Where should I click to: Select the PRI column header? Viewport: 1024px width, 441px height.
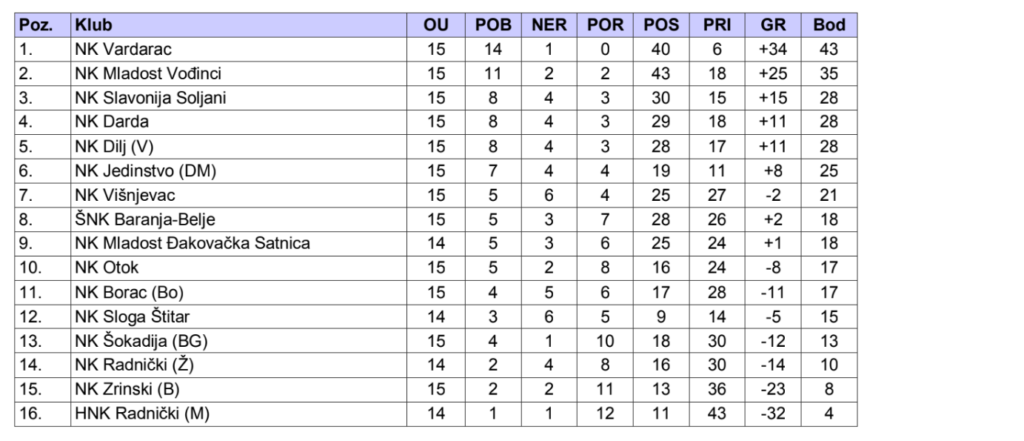(x=717, y=25)
